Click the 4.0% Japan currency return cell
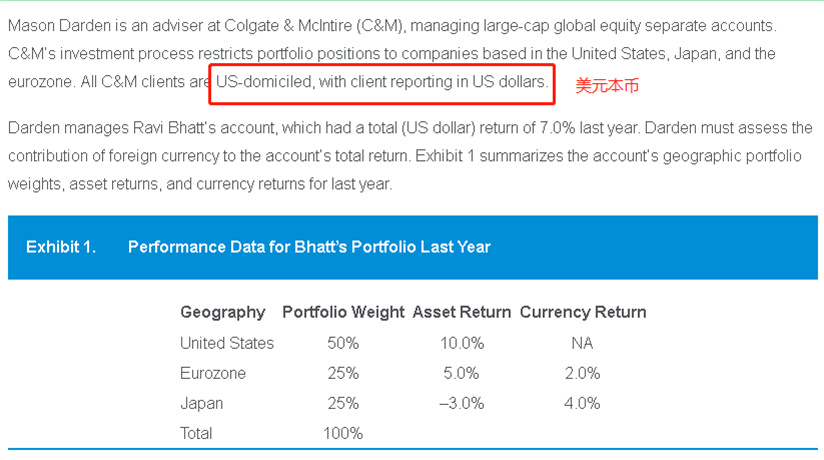This screenshot has height=460, width=824. 582,403
